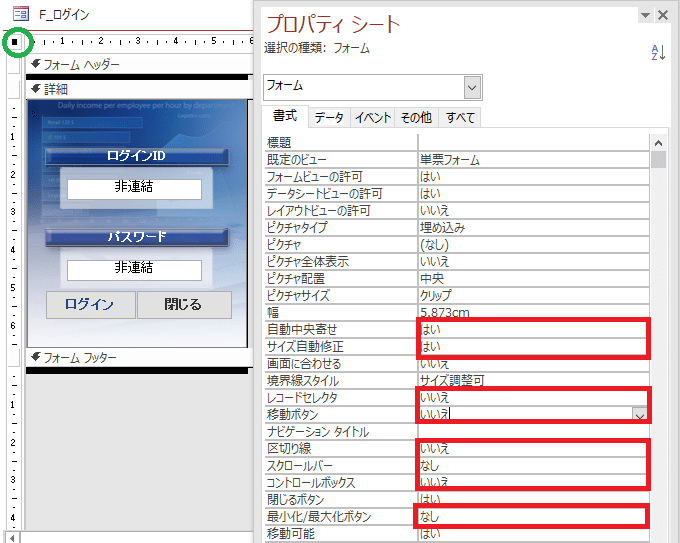Click the フォーム ヘッダー section bar
The image size is (680, 543).
(x=139, y=65)
